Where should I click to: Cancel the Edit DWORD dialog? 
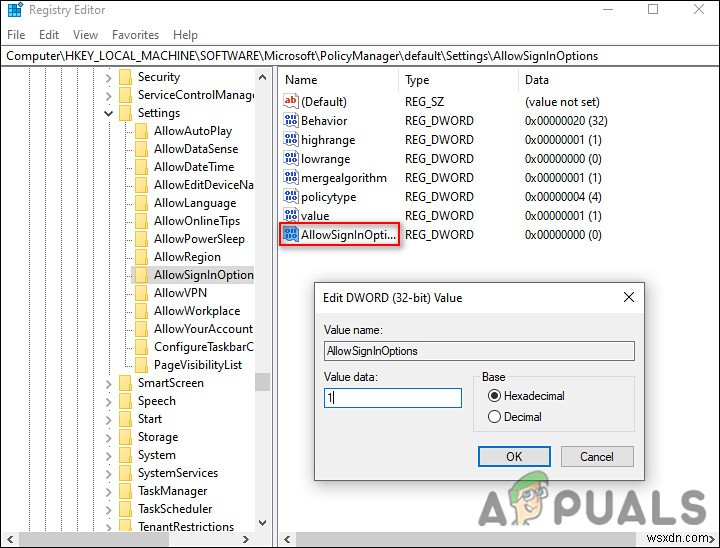(597, 456)
